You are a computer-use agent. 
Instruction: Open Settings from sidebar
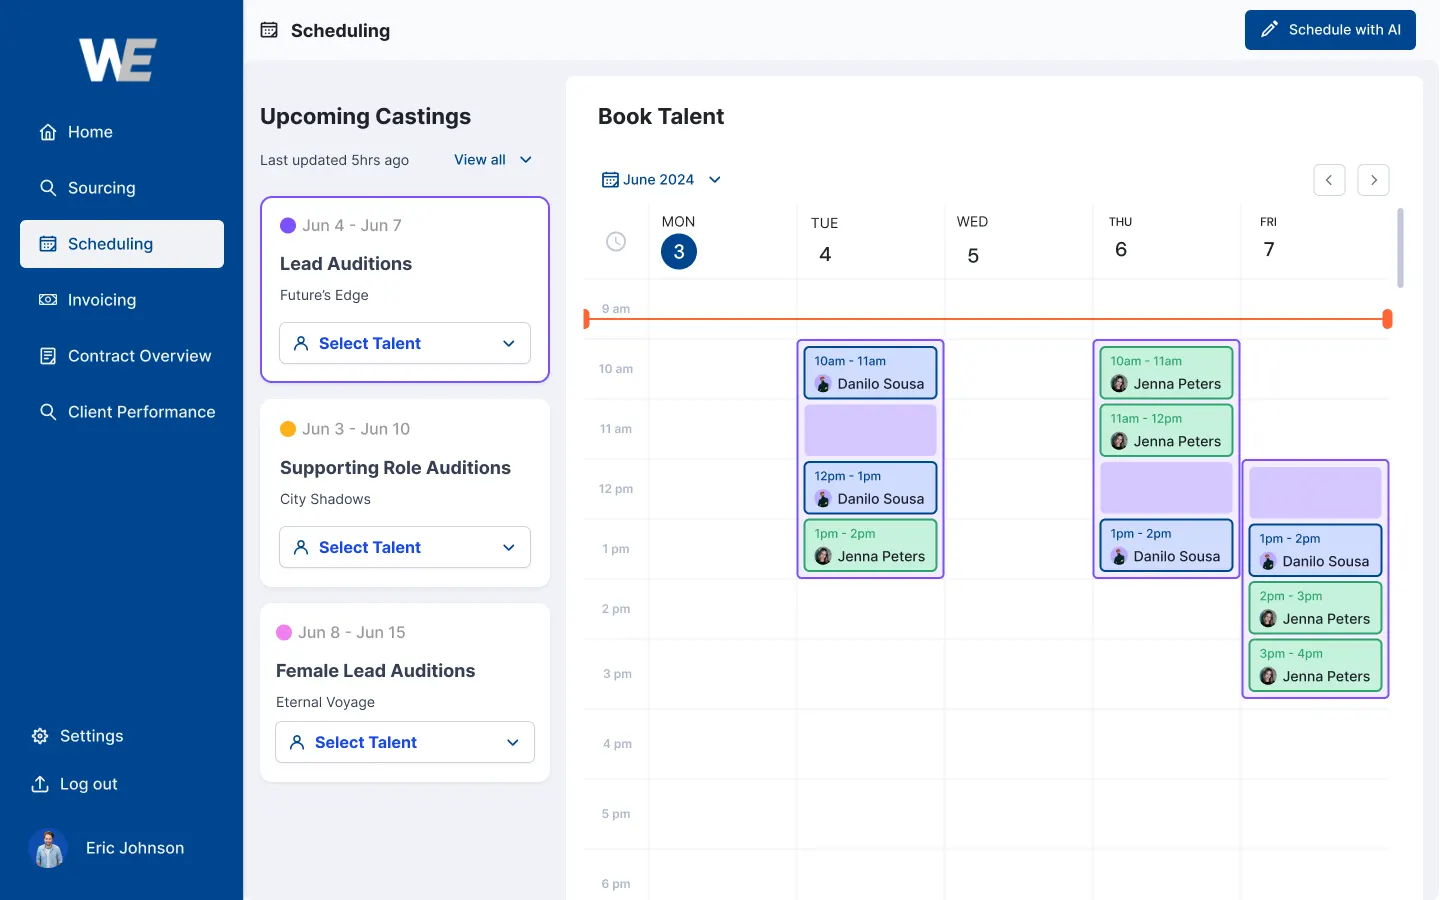coord(78,736)
